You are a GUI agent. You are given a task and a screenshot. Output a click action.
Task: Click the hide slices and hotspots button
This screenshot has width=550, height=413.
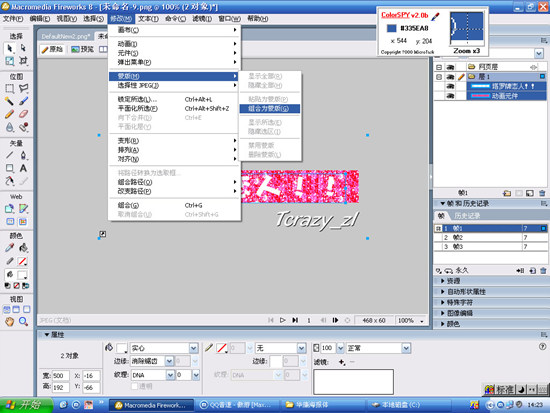[x=10, y=222]
